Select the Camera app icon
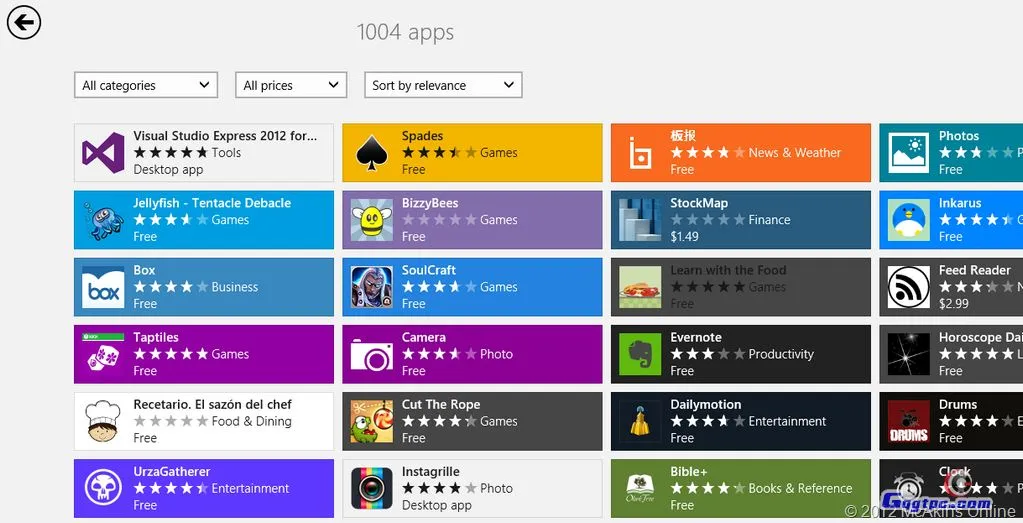1023x523 pixels. pyautogui.click(x=372, y=354)
